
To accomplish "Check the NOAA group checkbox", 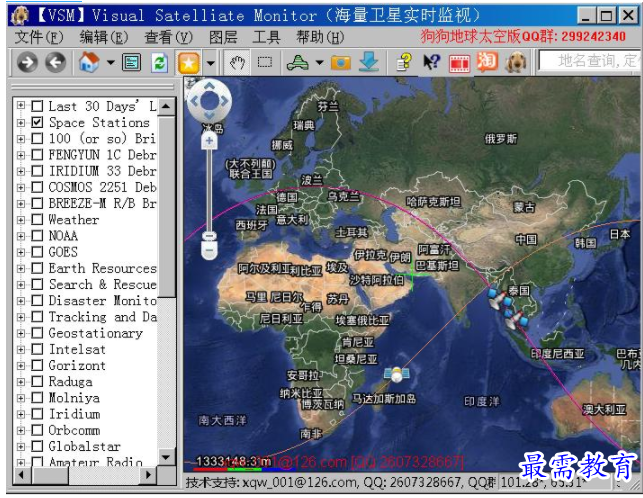I will coord(37,235).
